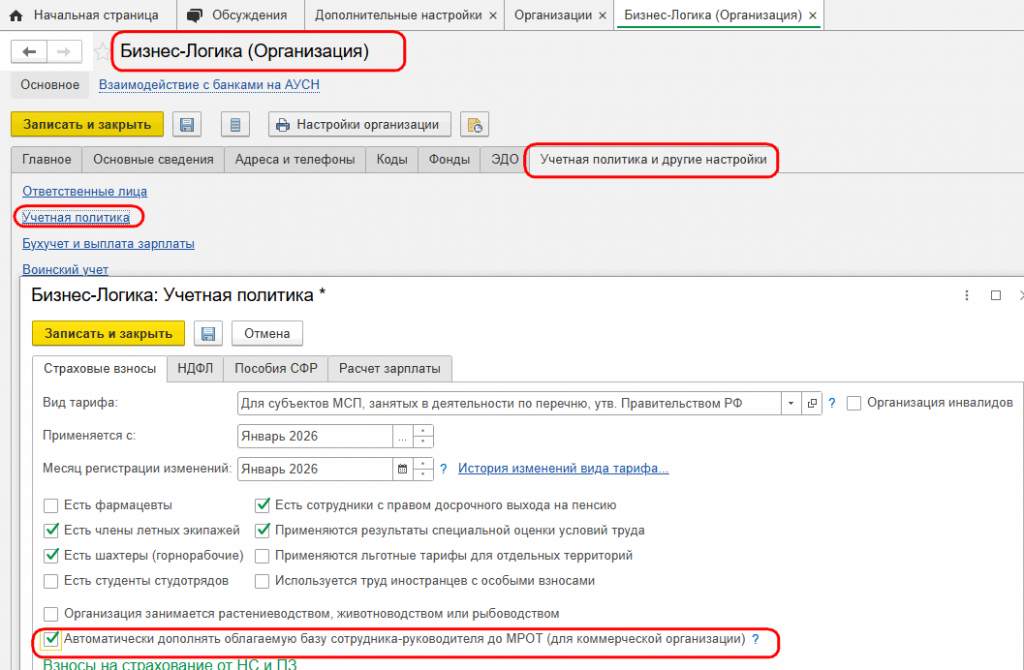Open the calendar for Месяц регистрации изменений
This screenshot has height=670, width=1024.
[402, 469]
